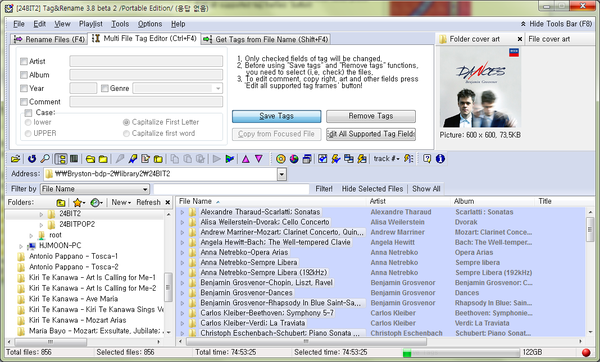This screenshot has height=362, width=600.
Task: Click the icon right of track # dropdown
Action: (408, 159)
